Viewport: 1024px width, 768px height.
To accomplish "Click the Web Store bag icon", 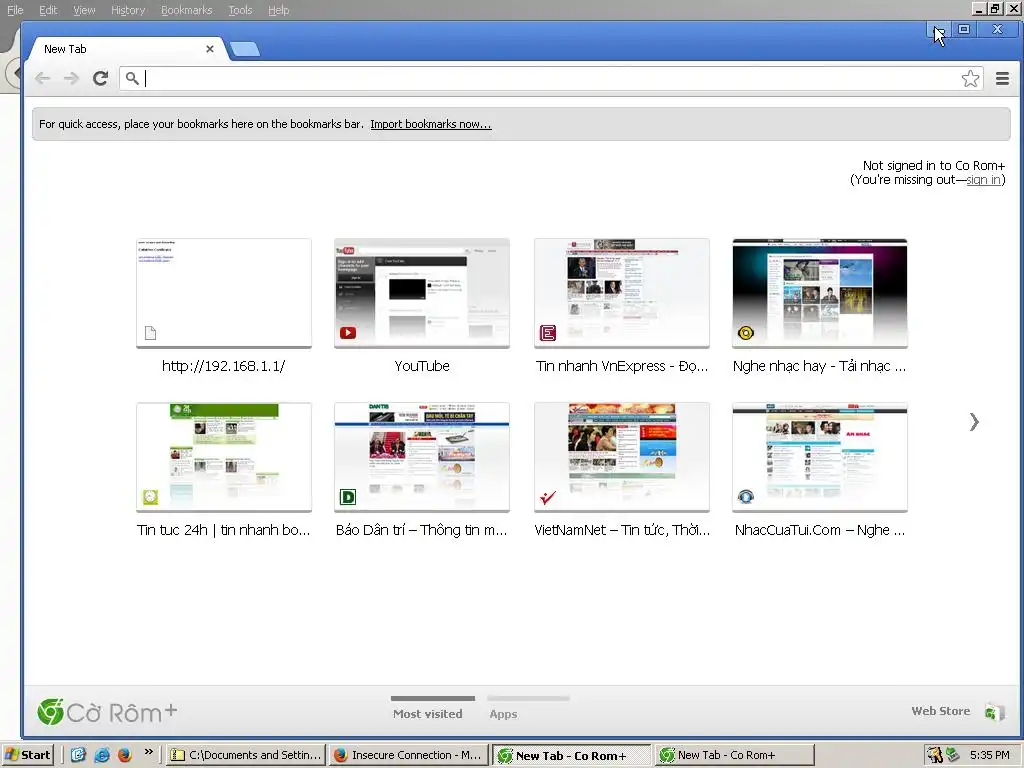I will (x=993, y=712).
